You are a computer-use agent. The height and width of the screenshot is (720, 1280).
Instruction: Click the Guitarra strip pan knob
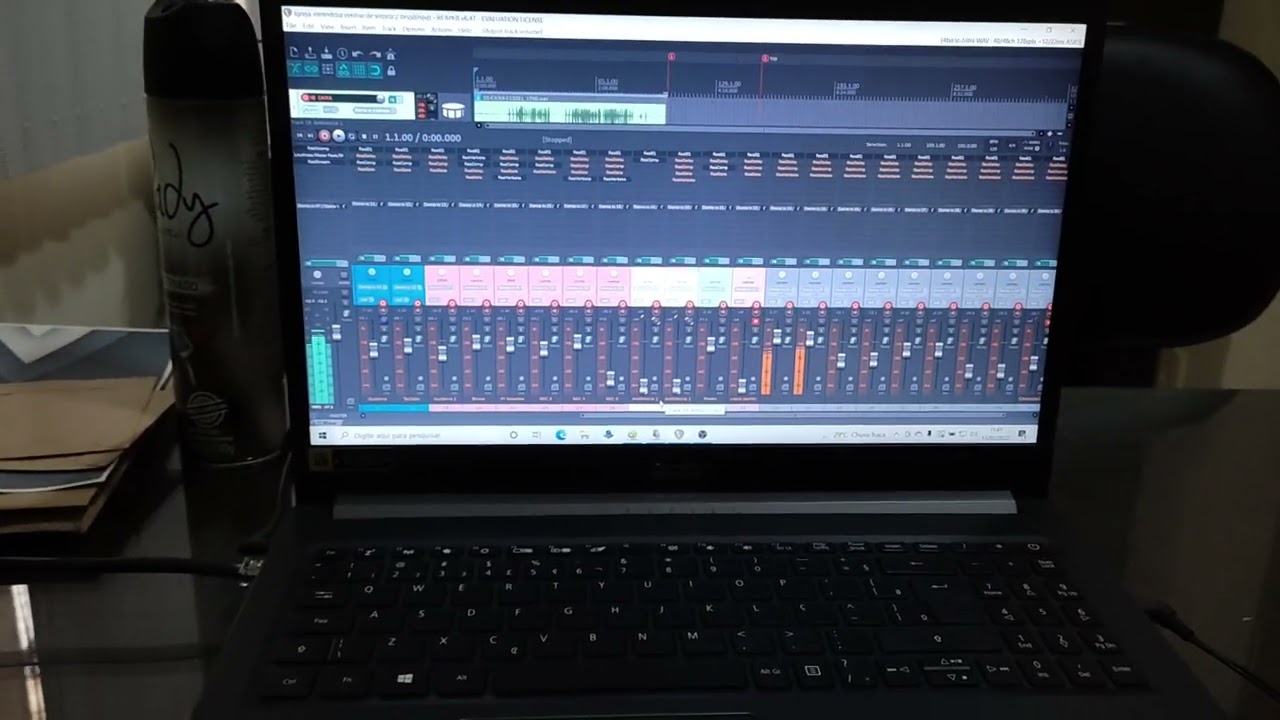tap(372, 272)
